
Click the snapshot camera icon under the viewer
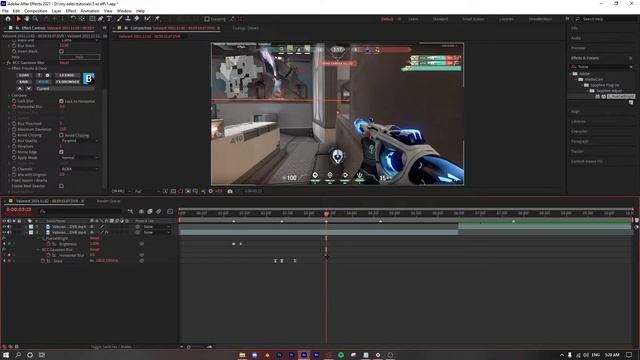230,191
